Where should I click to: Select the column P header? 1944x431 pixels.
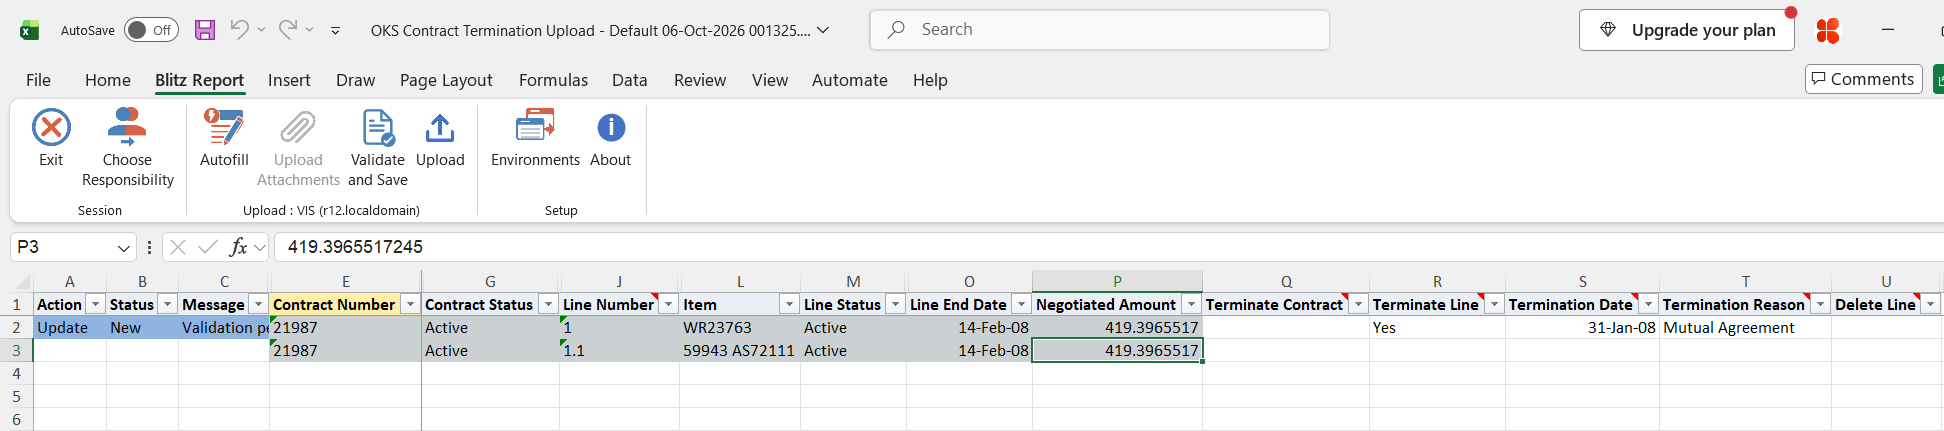coord(1117,281)
